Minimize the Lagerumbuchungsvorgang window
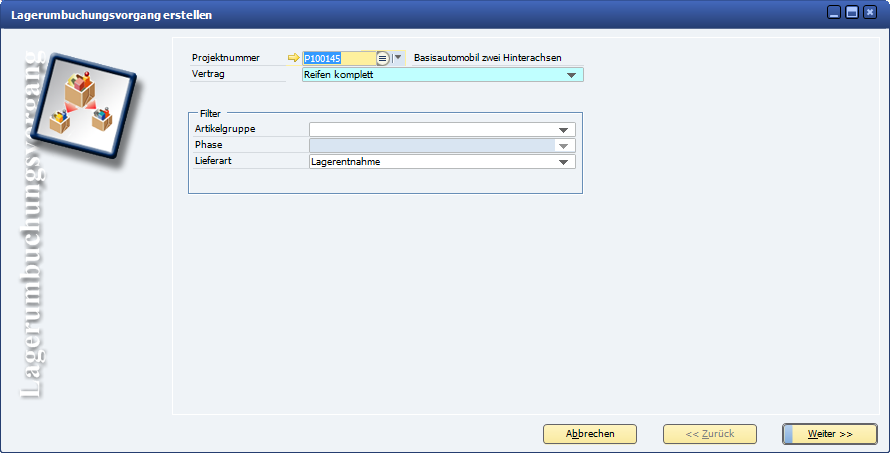Image resolution: width=890 pixels, height=453 pixels. [834, 13]
